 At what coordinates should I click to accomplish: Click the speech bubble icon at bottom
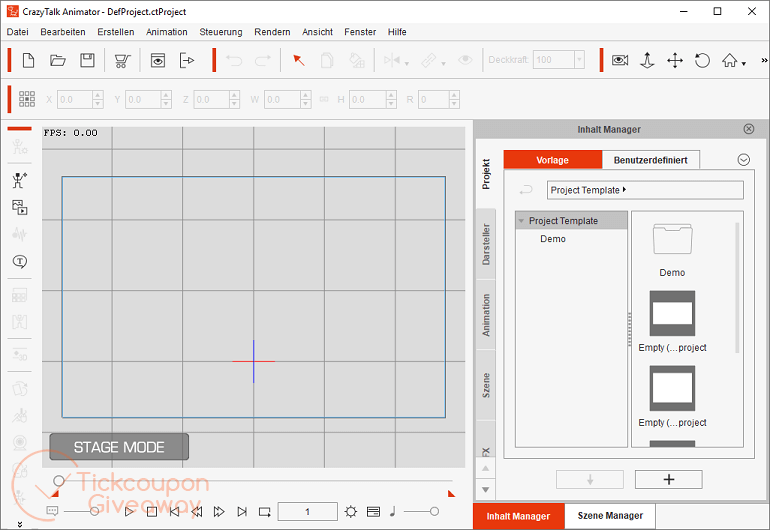[x=52, y=511]
